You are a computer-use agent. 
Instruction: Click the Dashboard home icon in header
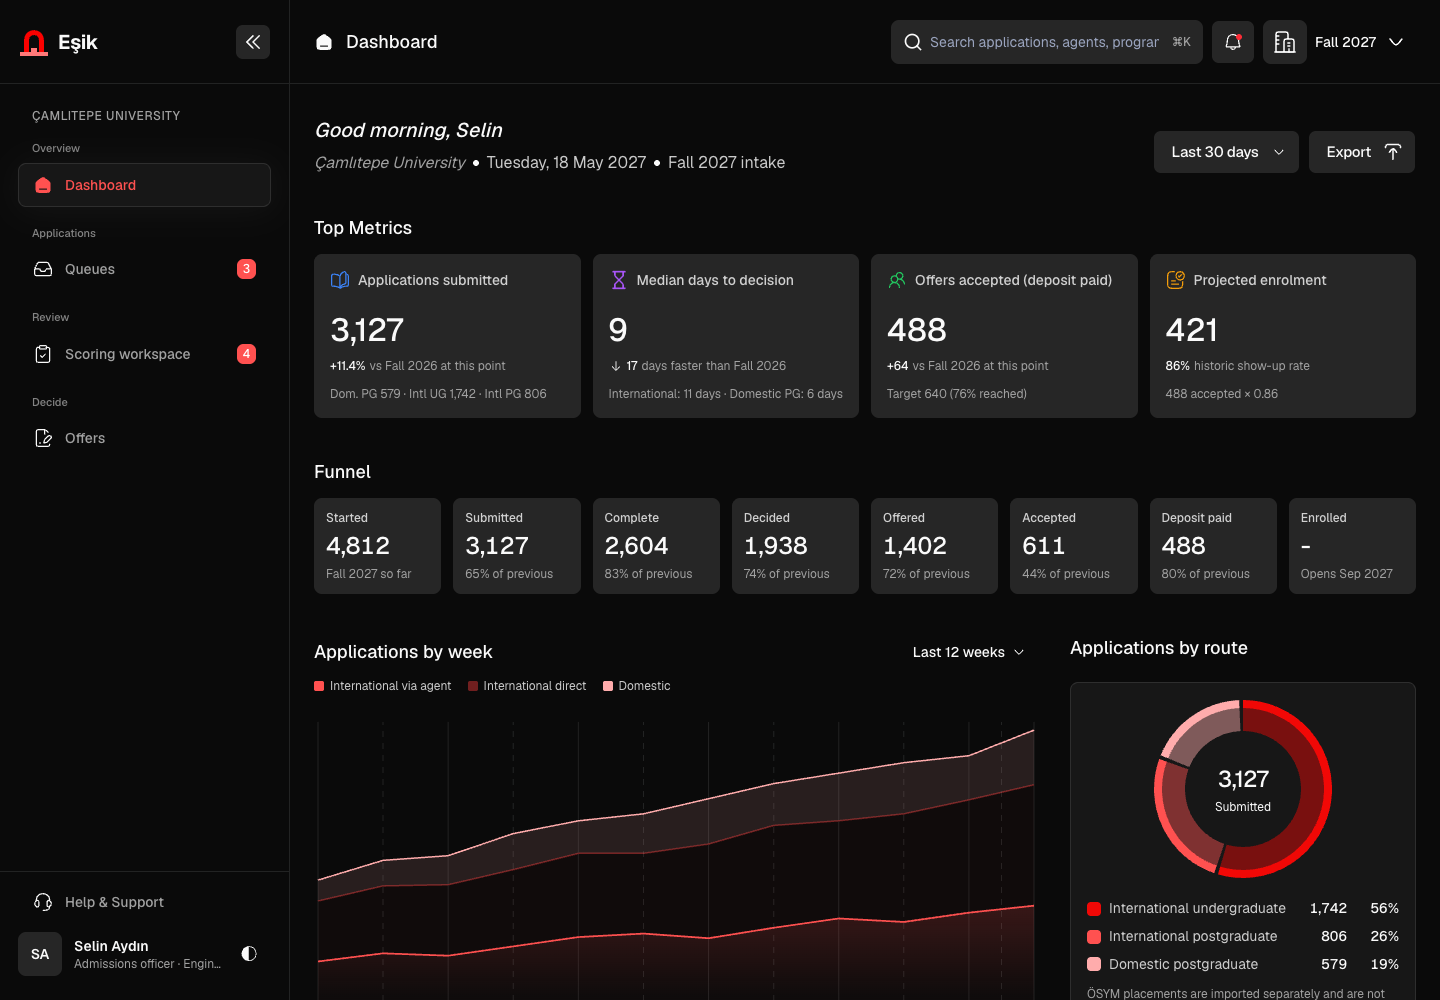[x=324, y=42]
